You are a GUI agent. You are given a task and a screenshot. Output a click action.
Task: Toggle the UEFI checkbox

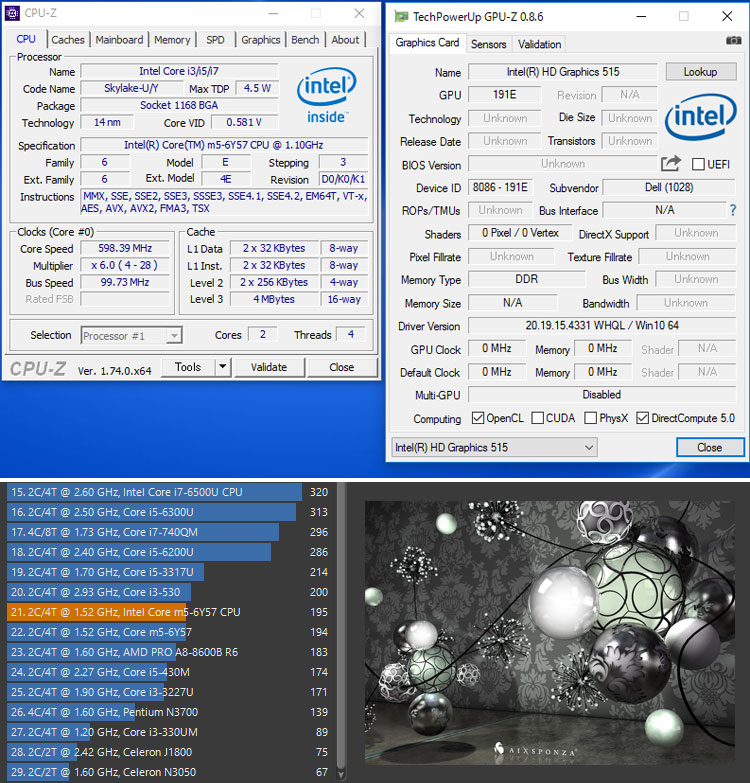(699, 164)
